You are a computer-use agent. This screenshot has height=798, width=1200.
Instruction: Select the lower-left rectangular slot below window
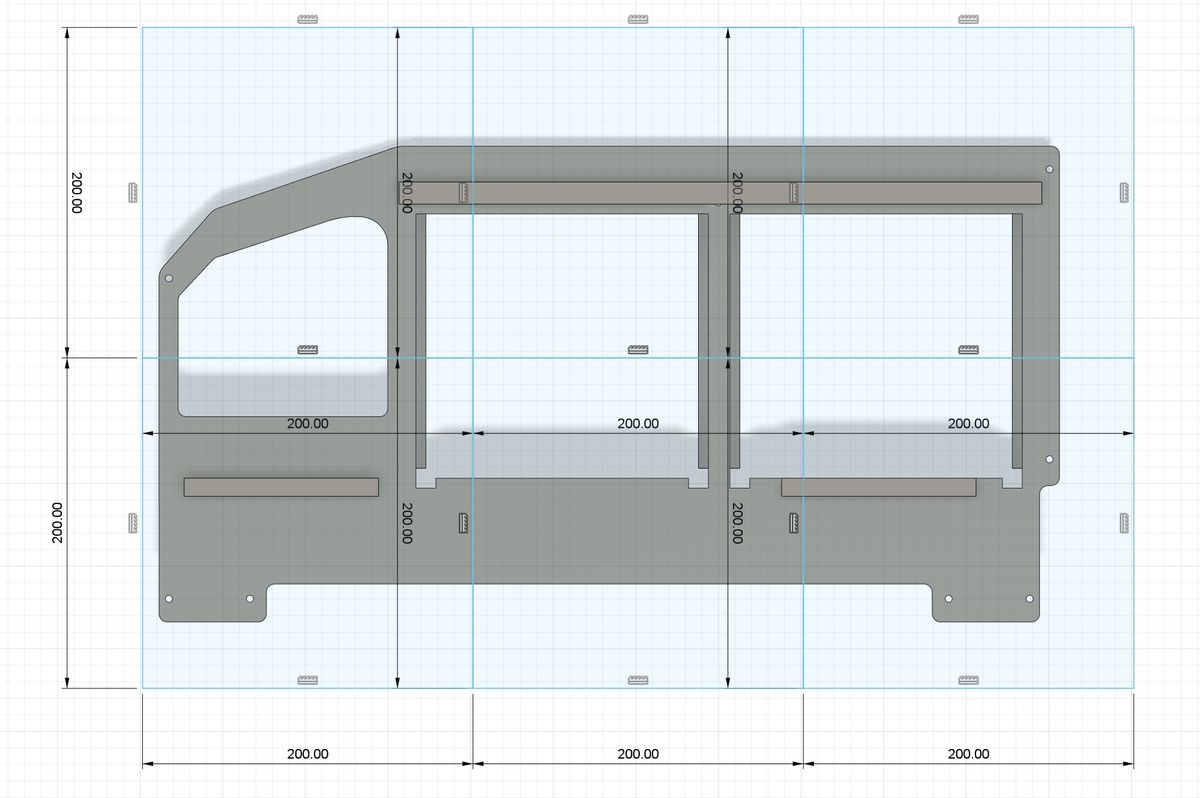[x=281, y=487]
